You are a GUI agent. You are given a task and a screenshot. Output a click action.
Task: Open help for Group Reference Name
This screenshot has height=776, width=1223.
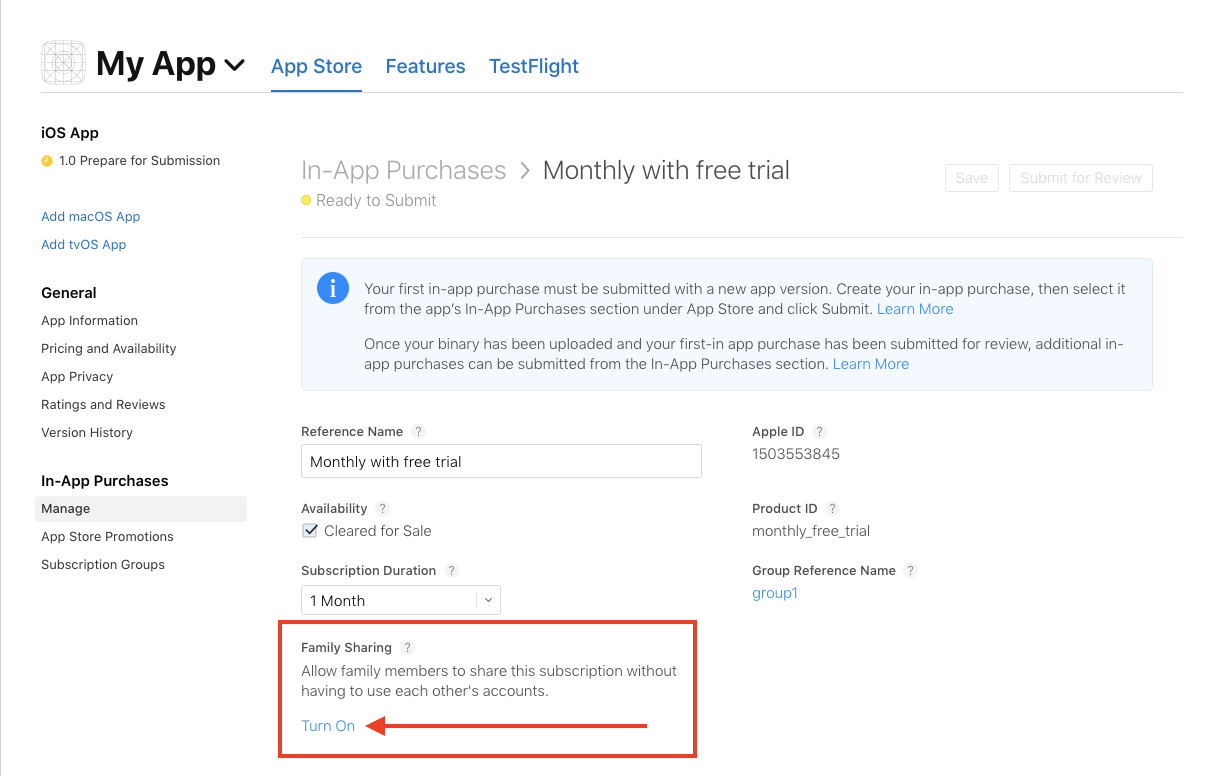pyautogui.click(x=910, y=570)
